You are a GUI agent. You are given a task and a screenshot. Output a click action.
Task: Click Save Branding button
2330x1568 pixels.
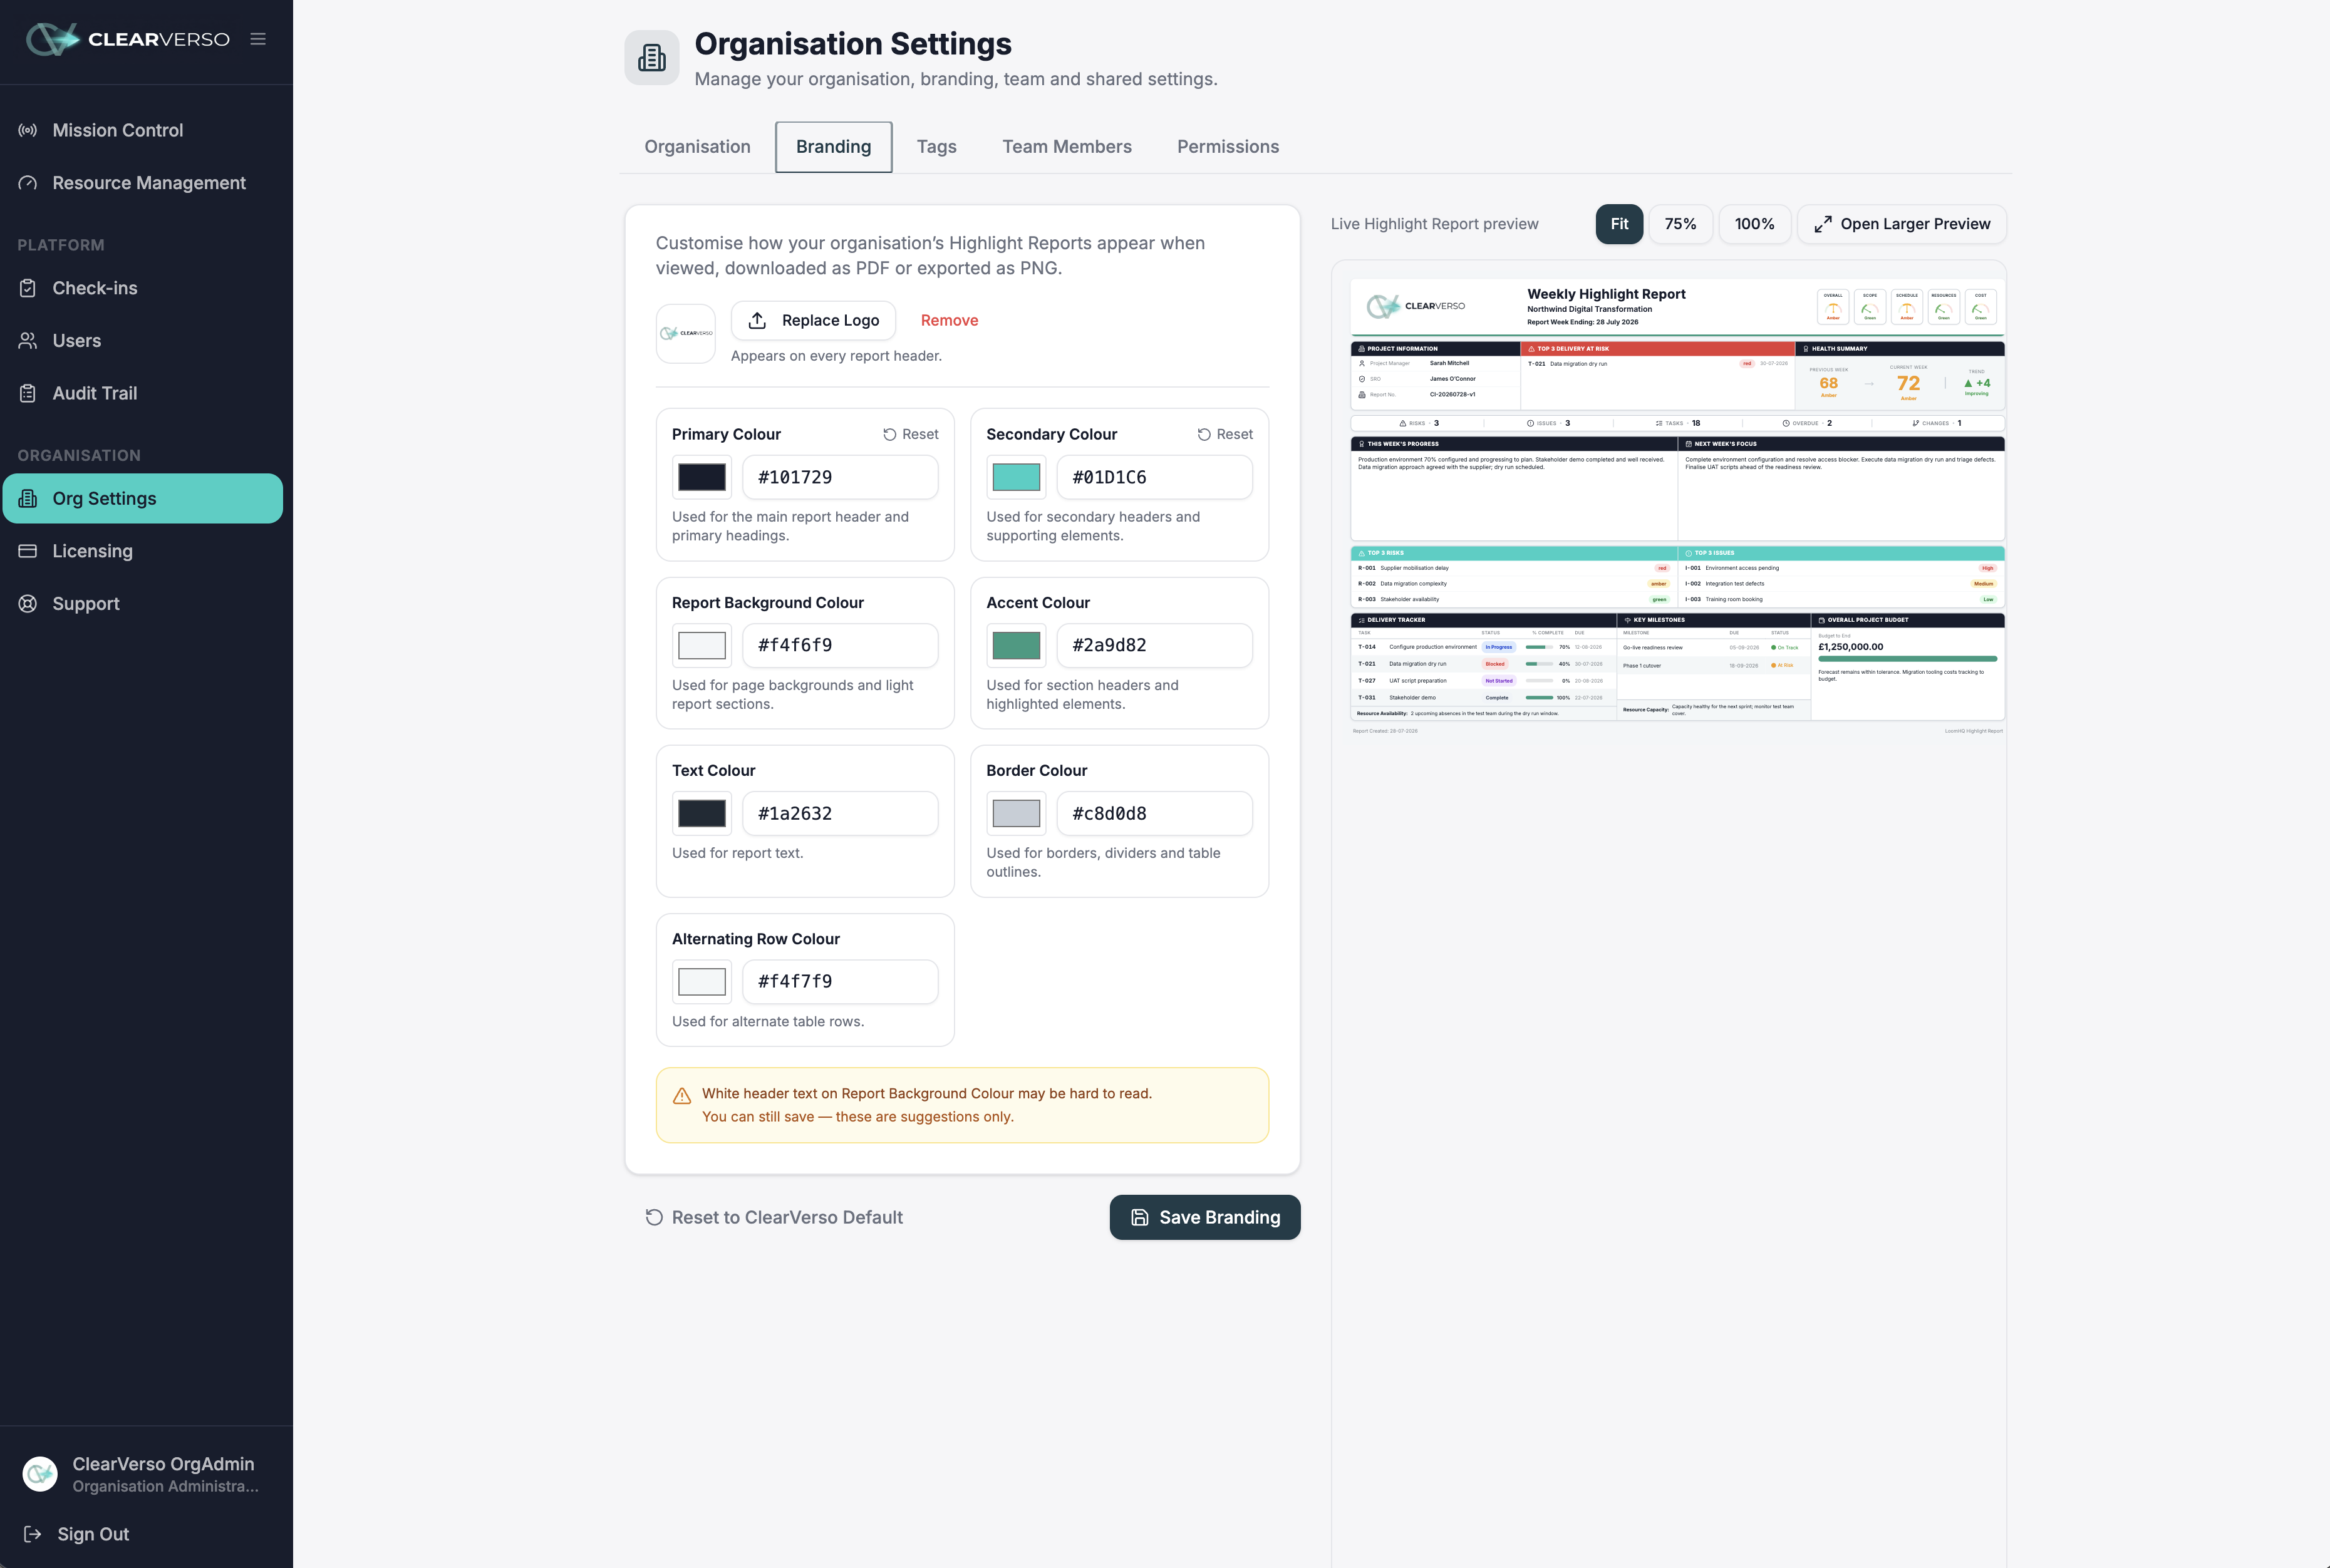click(x=1205, y=1217)
